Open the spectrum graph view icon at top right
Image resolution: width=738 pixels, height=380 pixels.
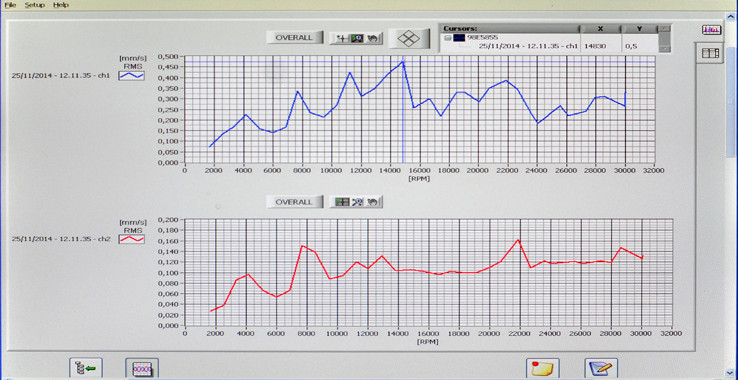710,30
